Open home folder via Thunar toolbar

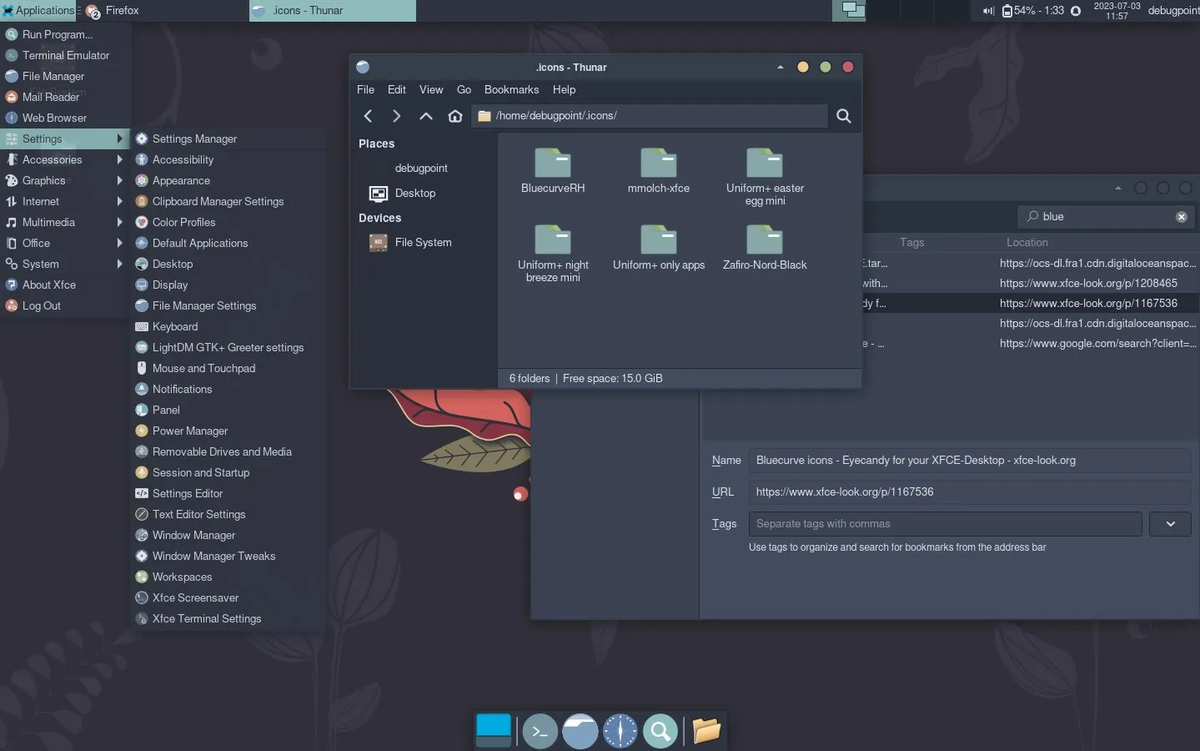455,116
